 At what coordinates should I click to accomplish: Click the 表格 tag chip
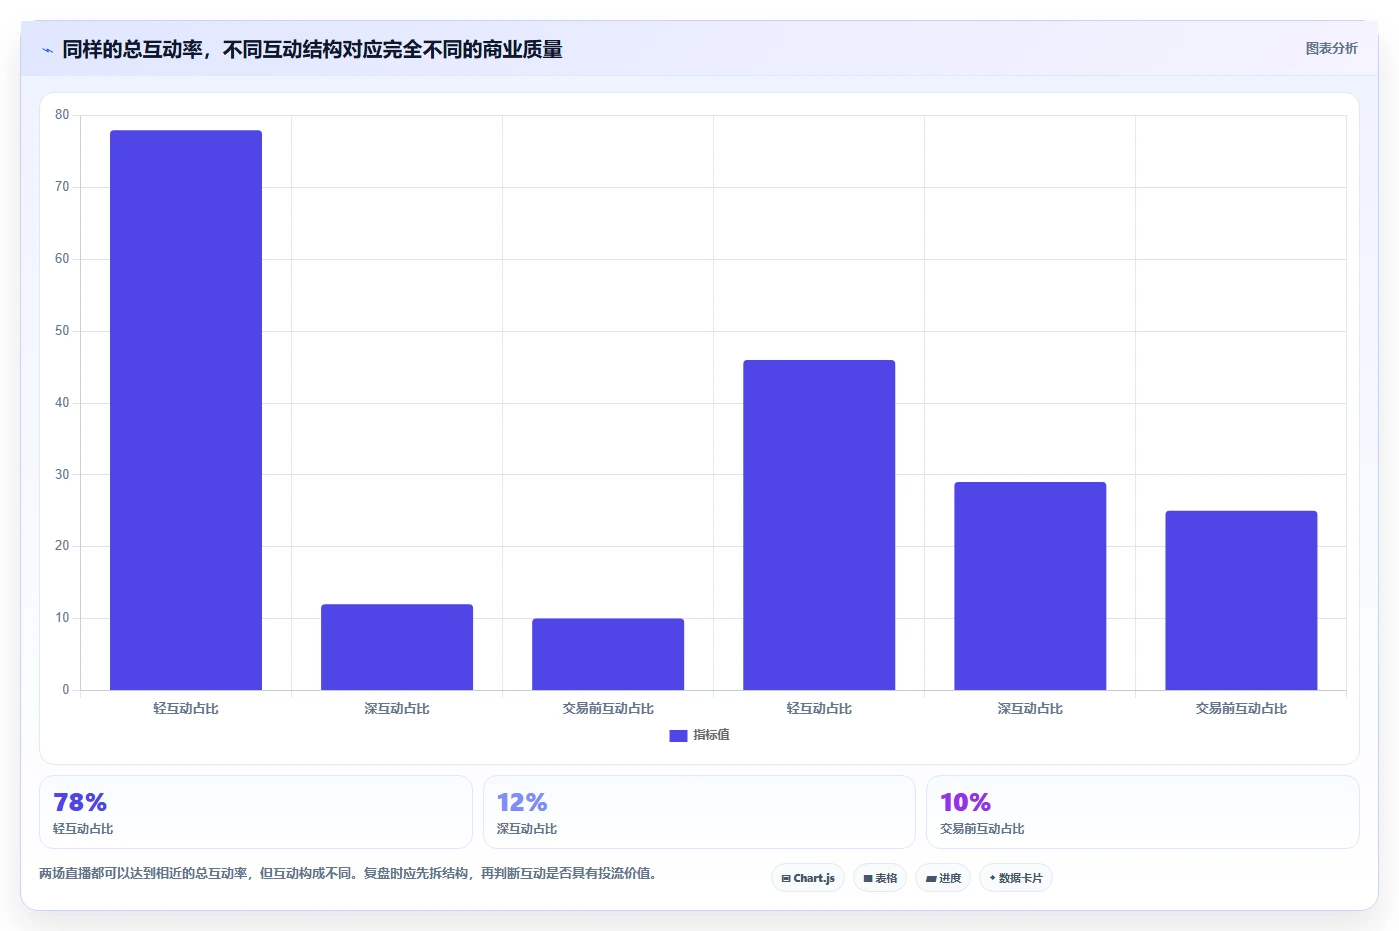point(880,878)
